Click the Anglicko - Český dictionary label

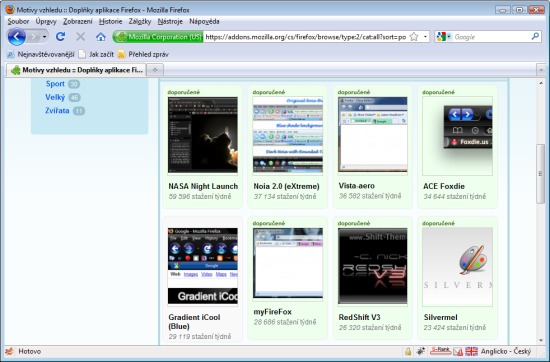pyautogui.click(x=506, y=351)
